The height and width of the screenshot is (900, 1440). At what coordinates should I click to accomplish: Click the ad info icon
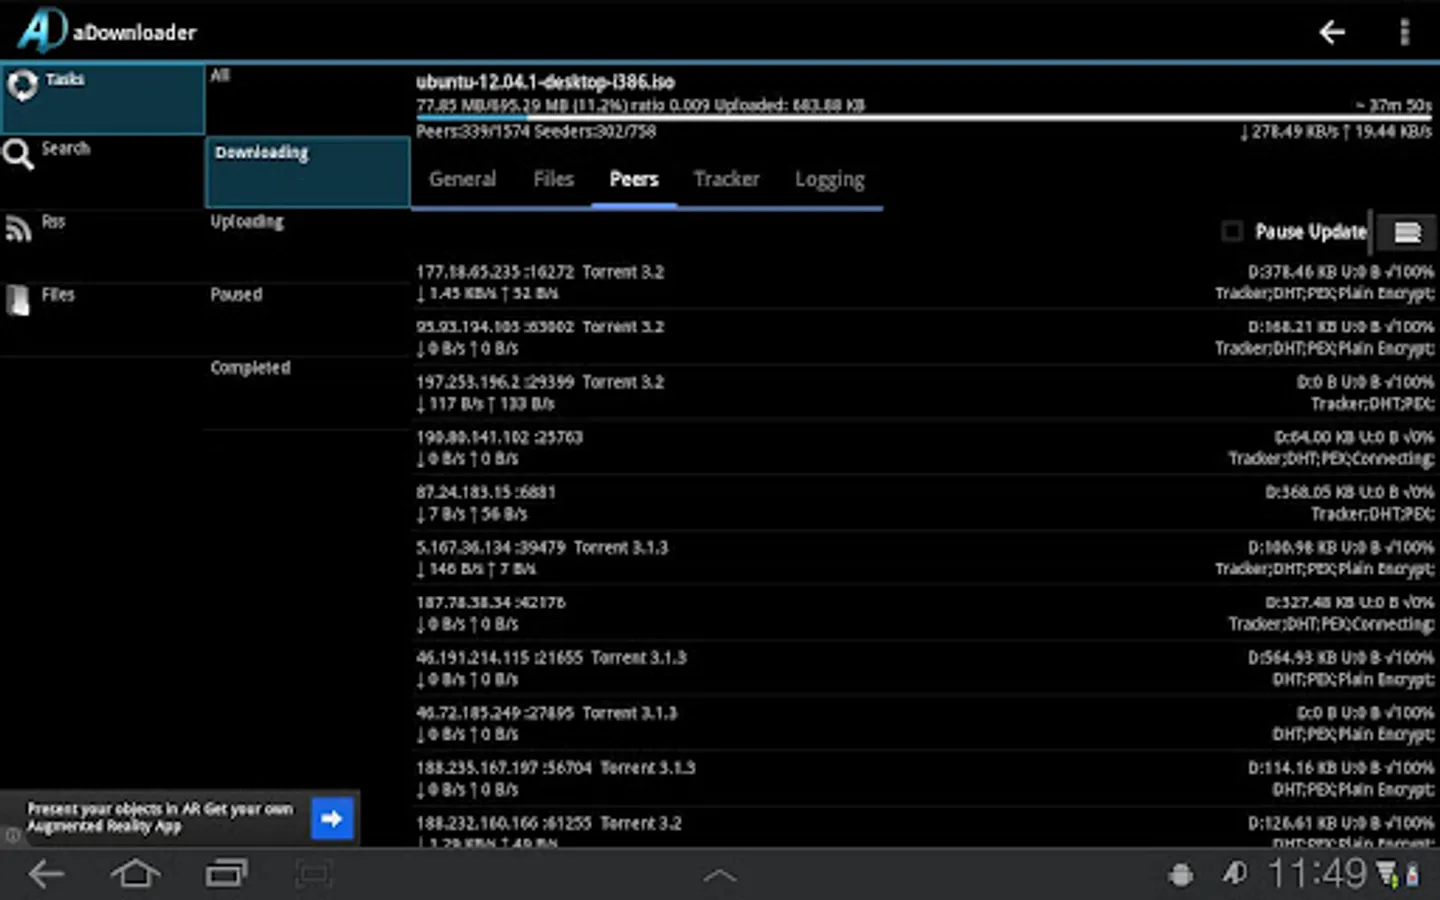pos(12,835)
